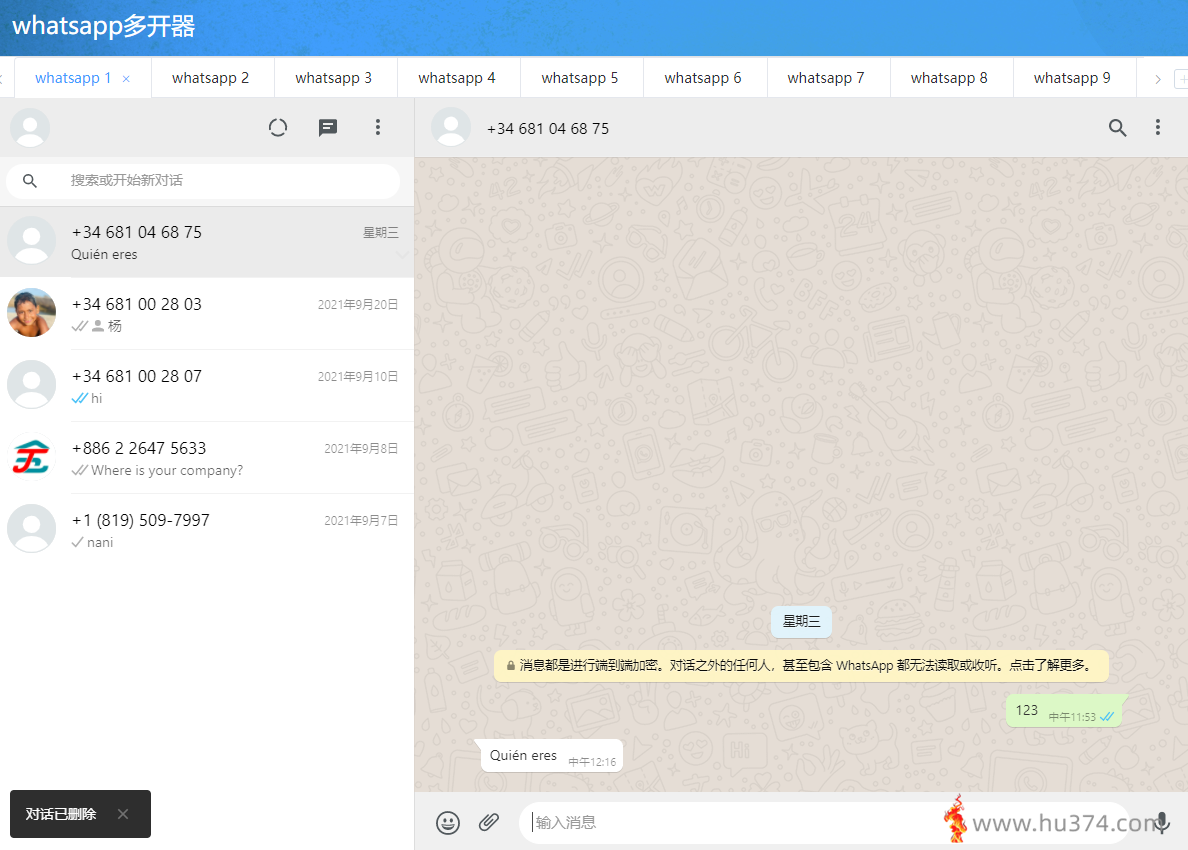This screenshot has width=1188, height=850.
Task: Close the whatsapp 1 tab
Action: 126,79
